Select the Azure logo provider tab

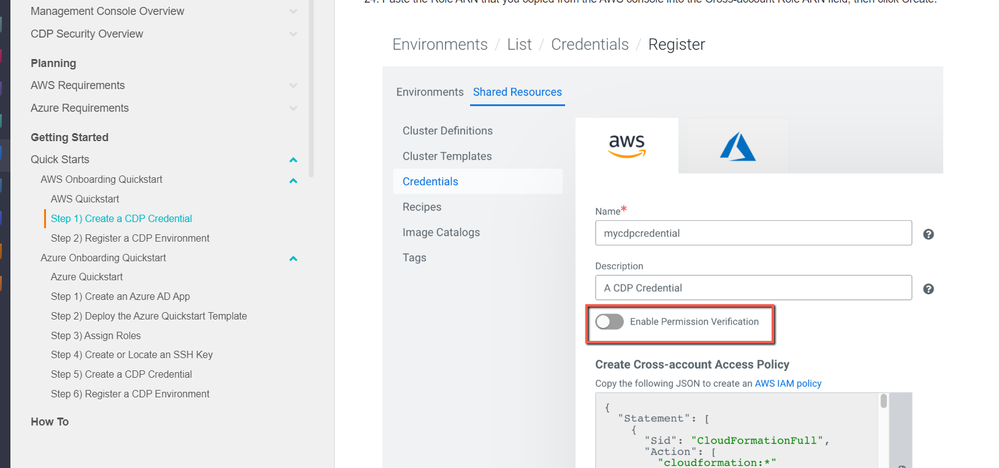737,146
